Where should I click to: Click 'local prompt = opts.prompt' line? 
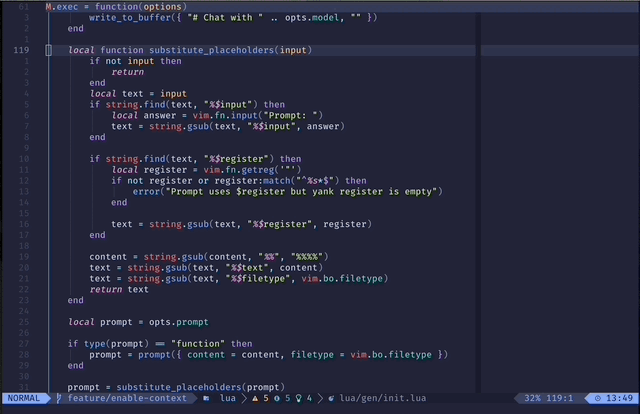pyautogui.click(x=139, y=321)
